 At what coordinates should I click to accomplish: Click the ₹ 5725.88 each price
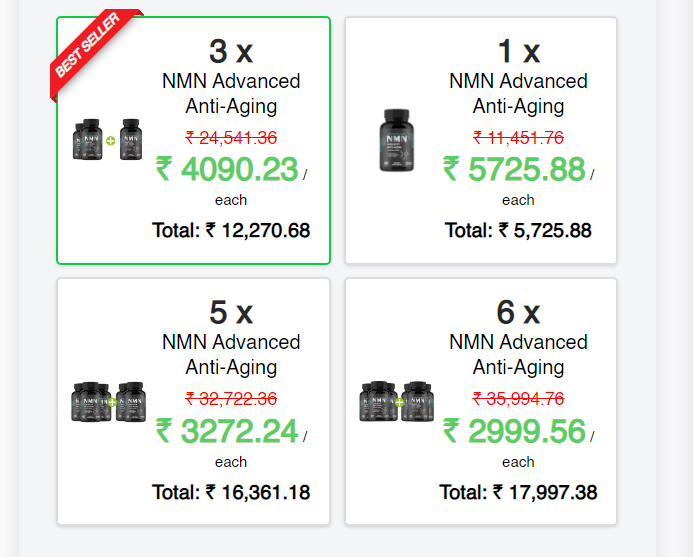[x=514, y=169]
